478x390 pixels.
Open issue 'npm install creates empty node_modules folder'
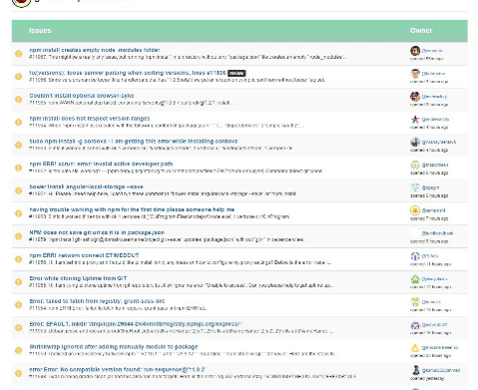pyautogui.click(x=95, y=50)
